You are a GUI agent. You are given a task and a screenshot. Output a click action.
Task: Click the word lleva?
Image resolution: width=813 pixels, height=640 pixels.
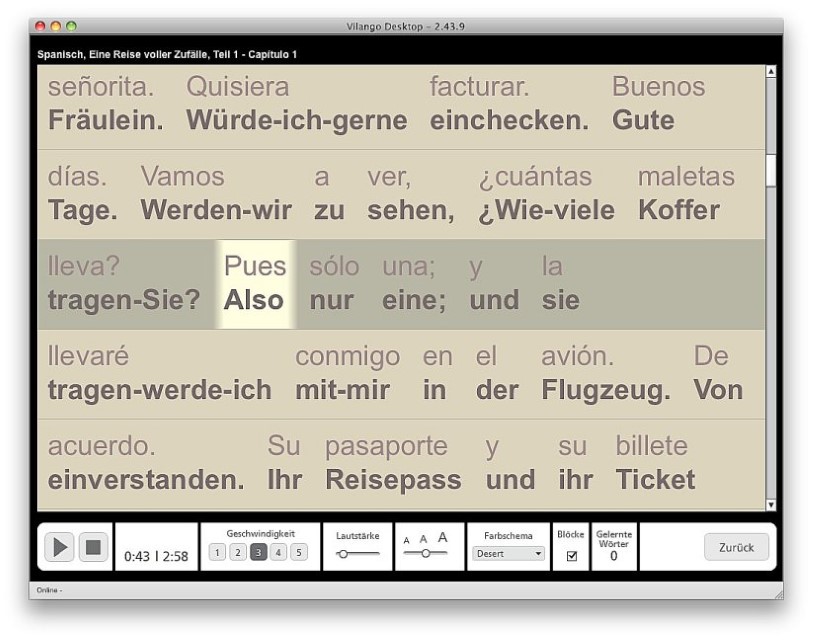click(83, 267)
